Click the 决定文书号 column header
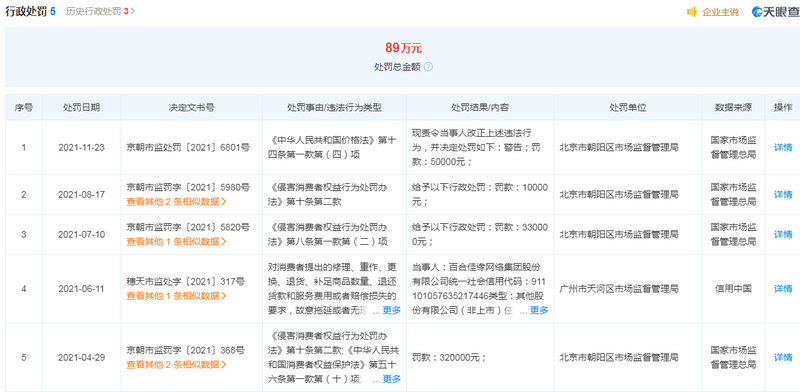 point(191,108)
